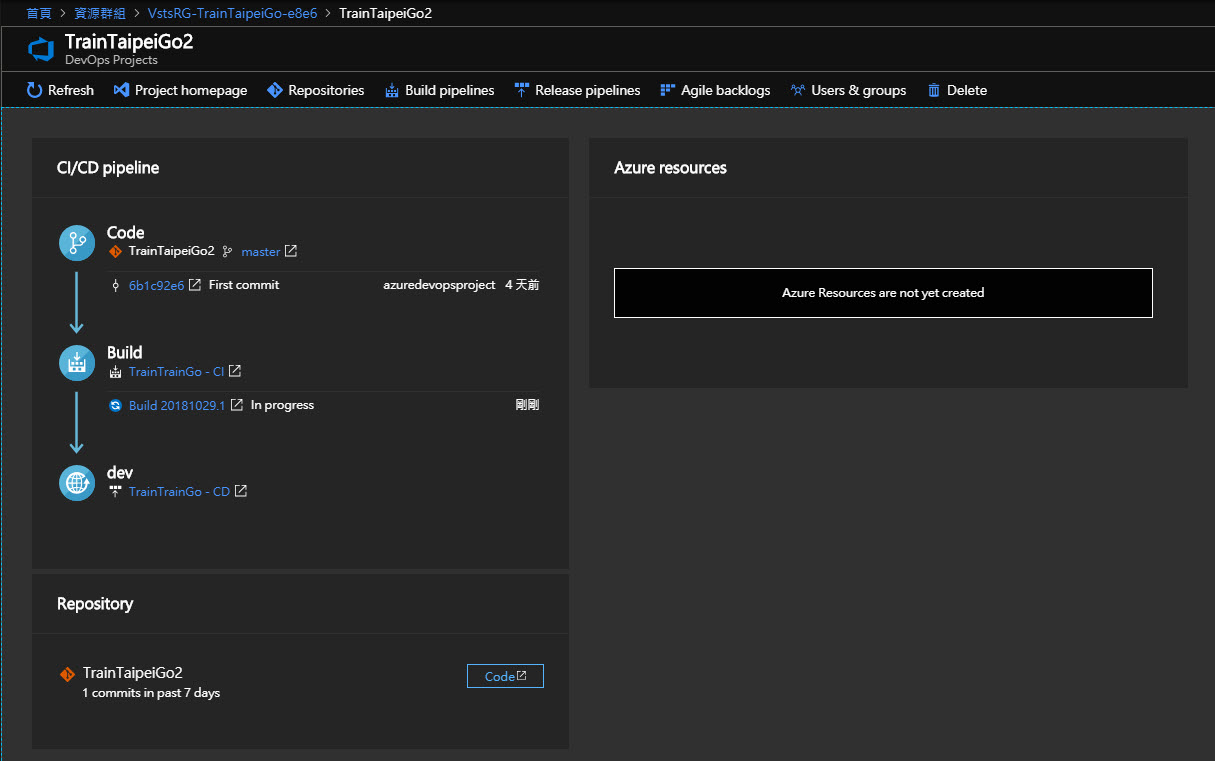Open the master branch link
This screenshot has width=1215, height=761.
tap(261, 252)
